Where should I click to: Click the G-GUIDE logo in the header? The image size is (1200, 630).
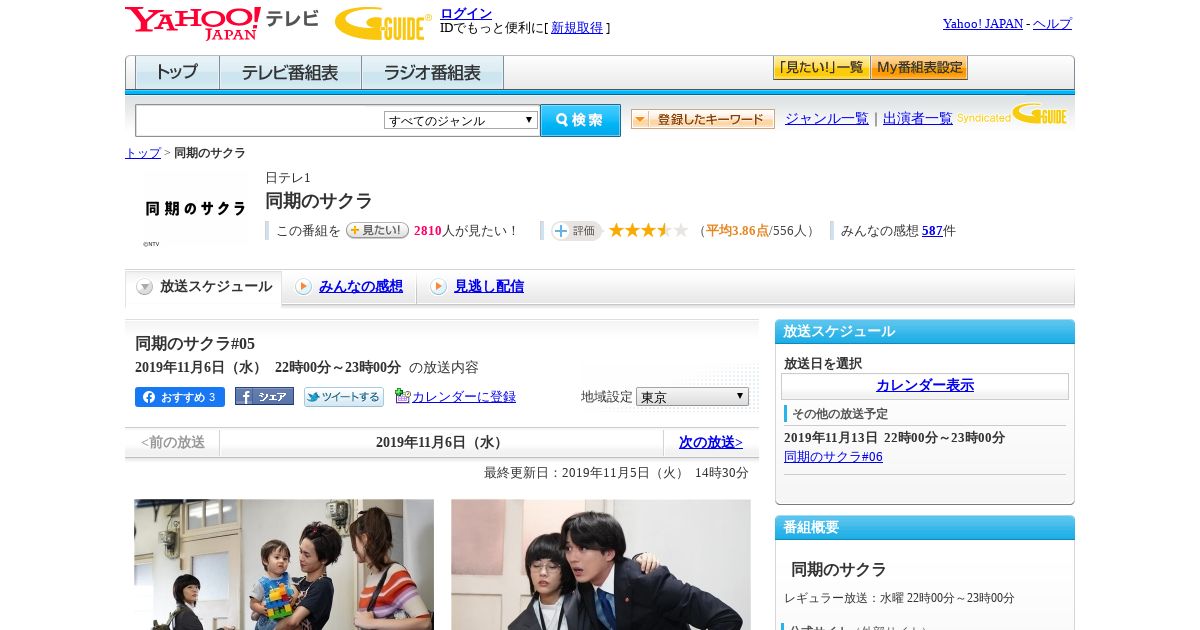click(383, 23)
